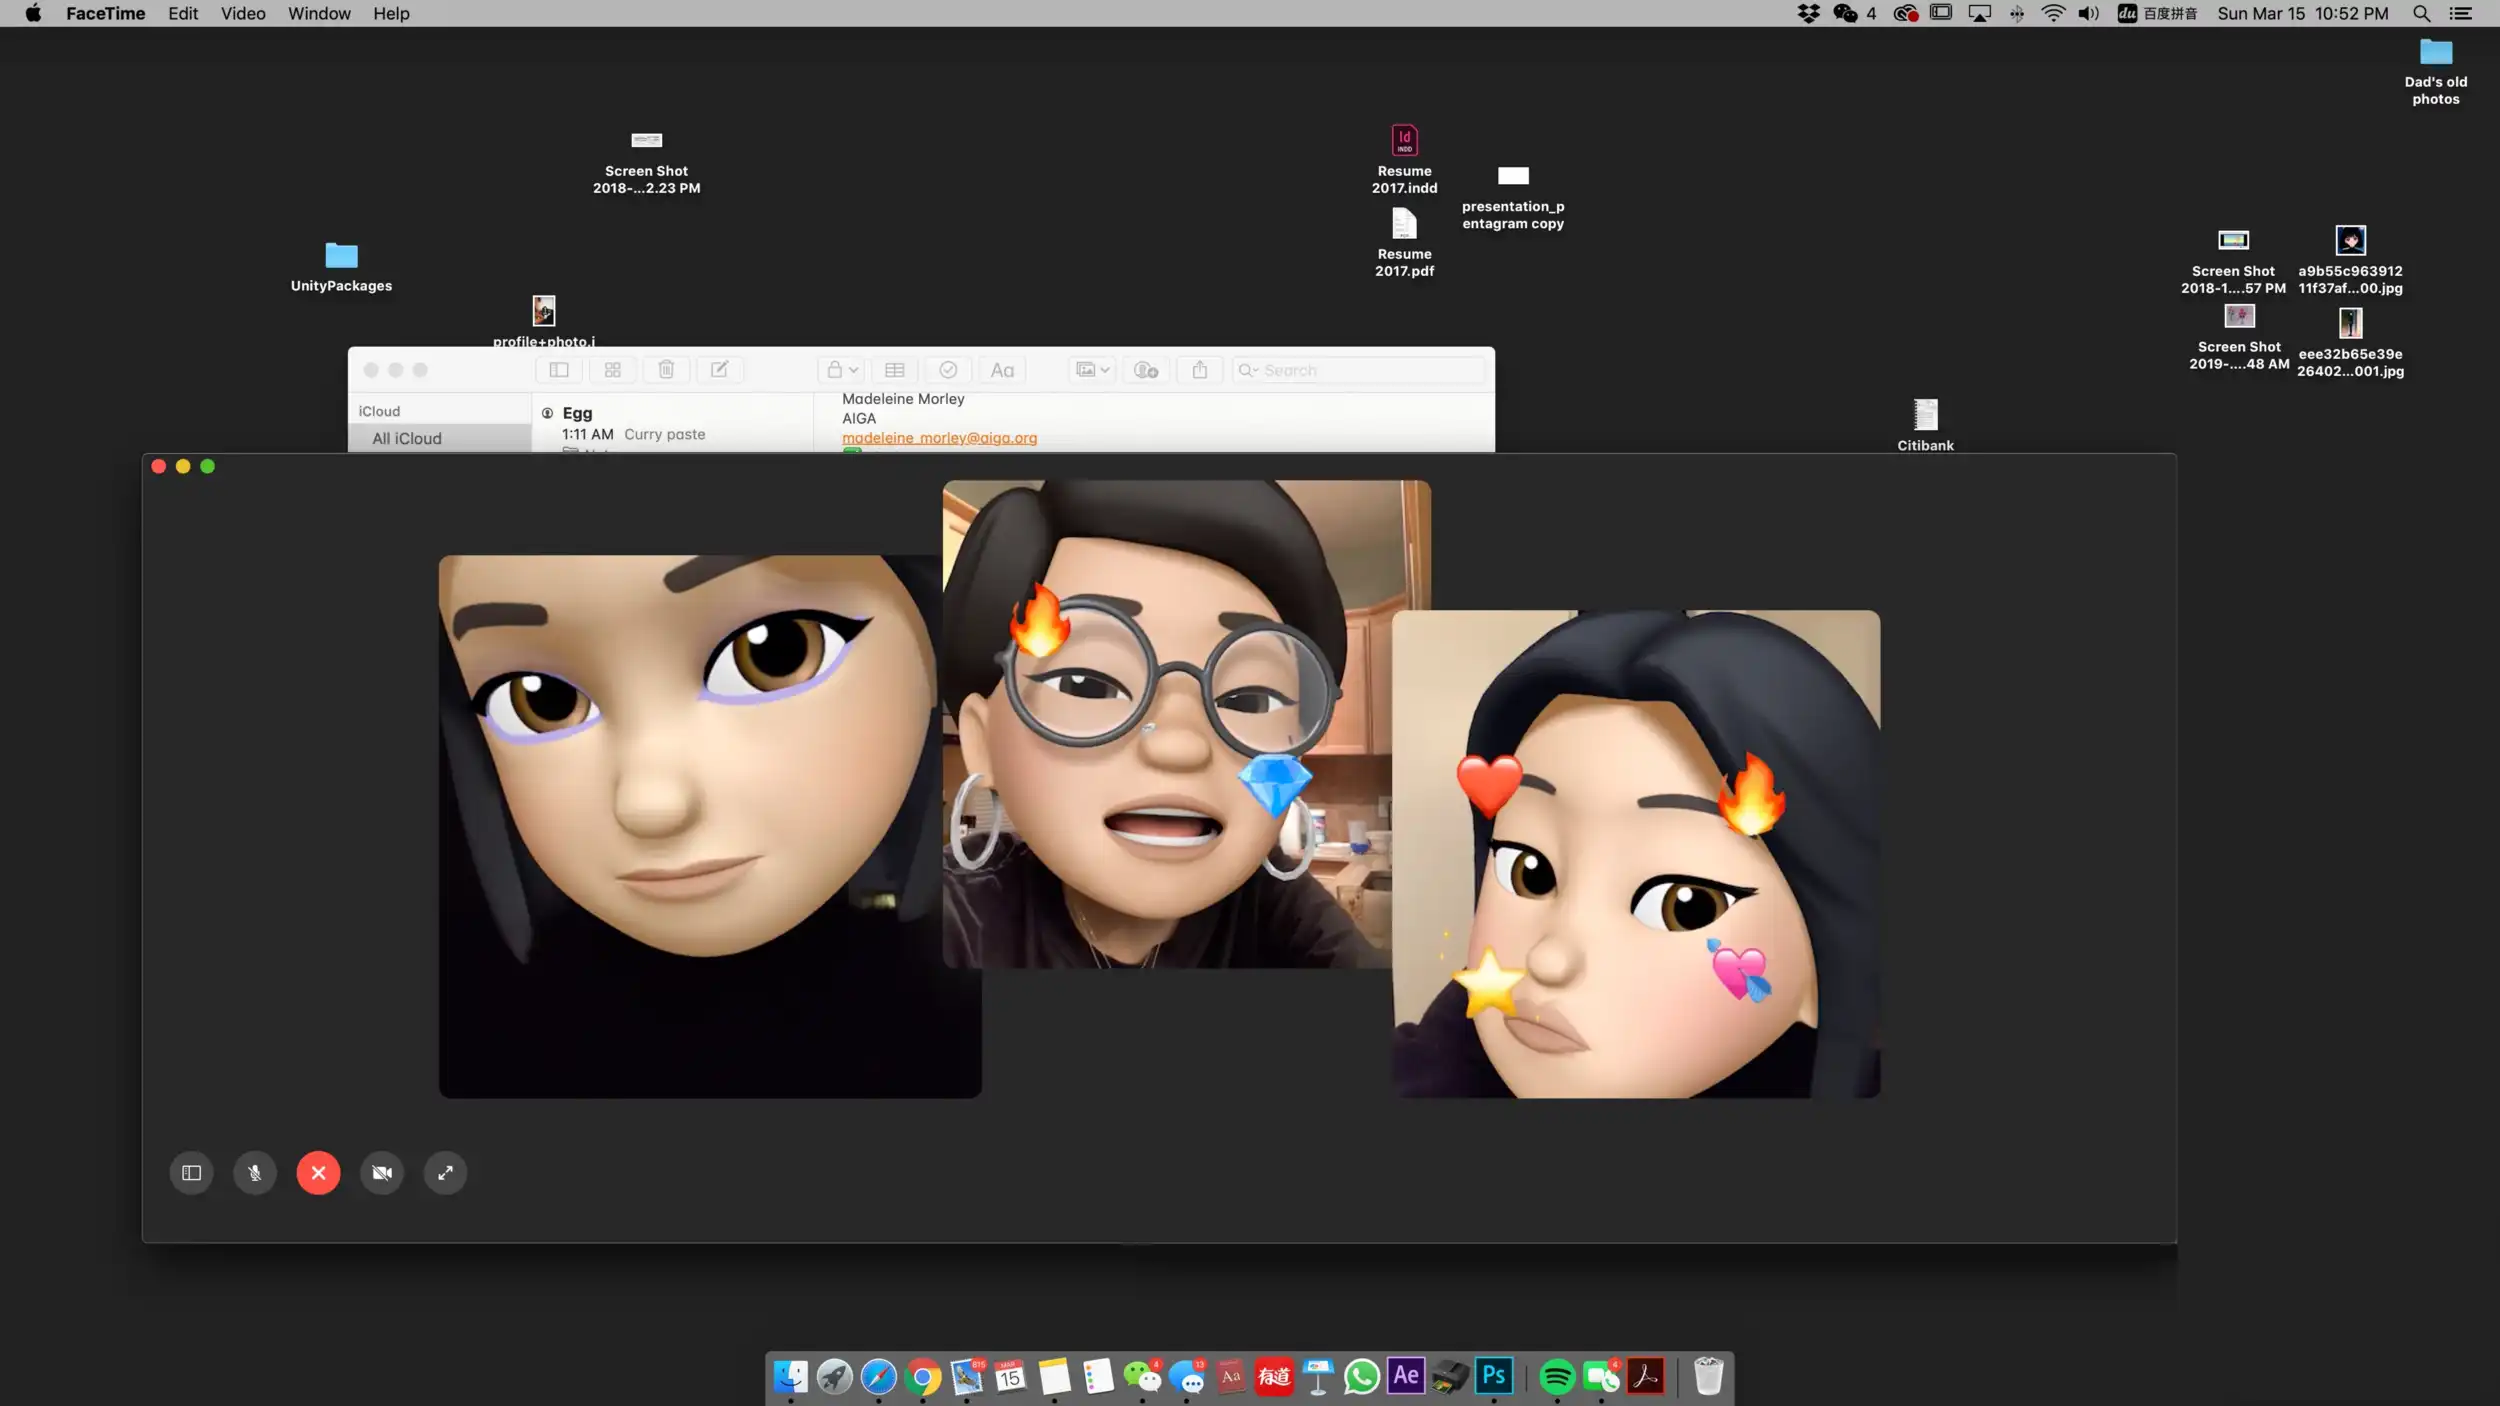Open the photo attachment dropdown in Mail toolbar
2500x1406 pixels.
click(x=1091, y=369)
